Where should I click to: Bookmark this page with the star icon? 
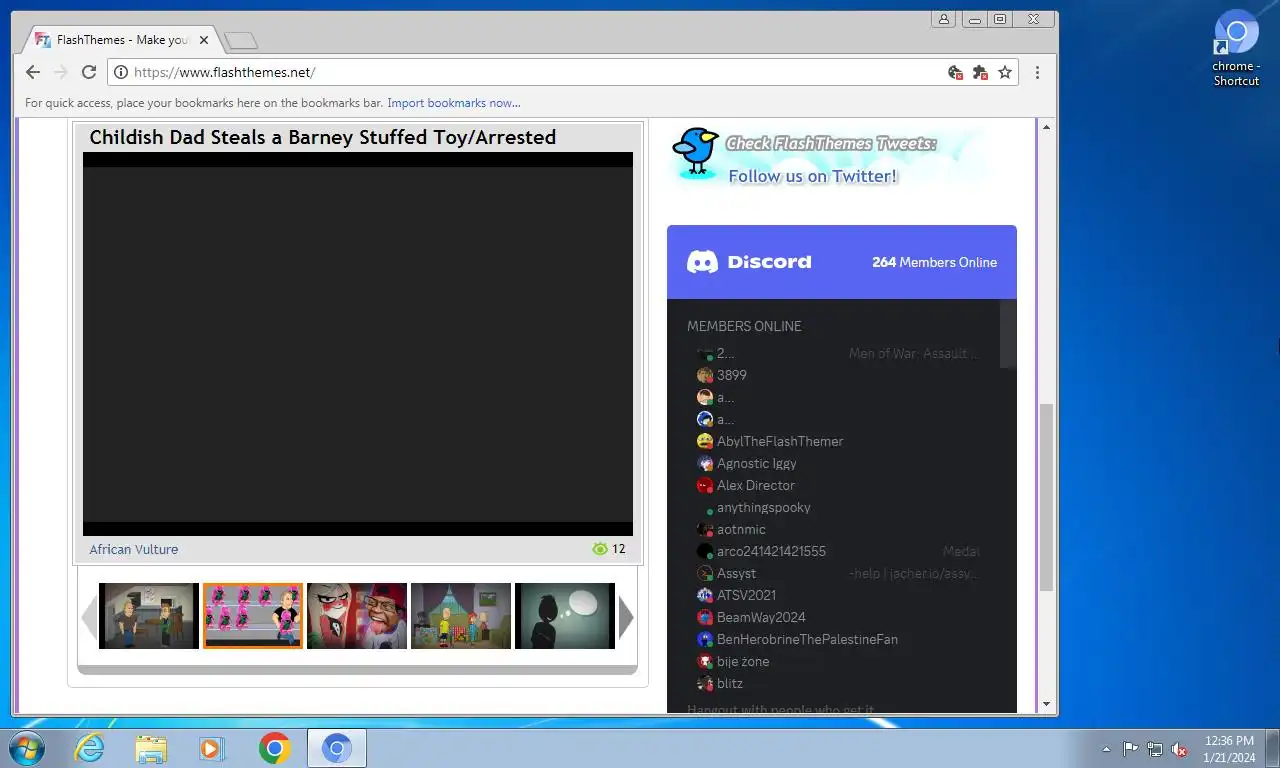point(1005,72)
